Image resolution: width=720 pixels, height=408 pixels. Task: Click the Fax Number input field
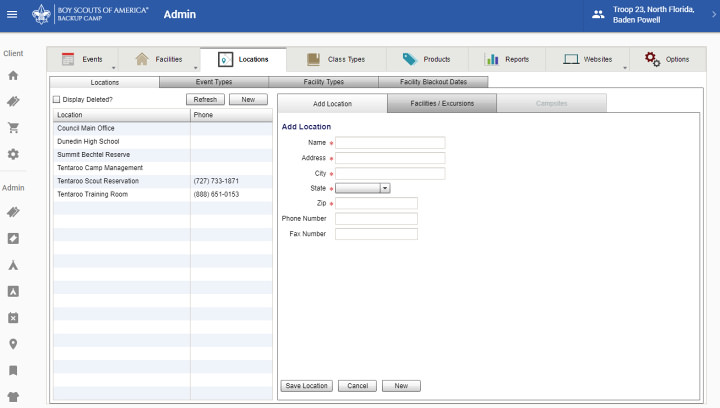[376, 234]
